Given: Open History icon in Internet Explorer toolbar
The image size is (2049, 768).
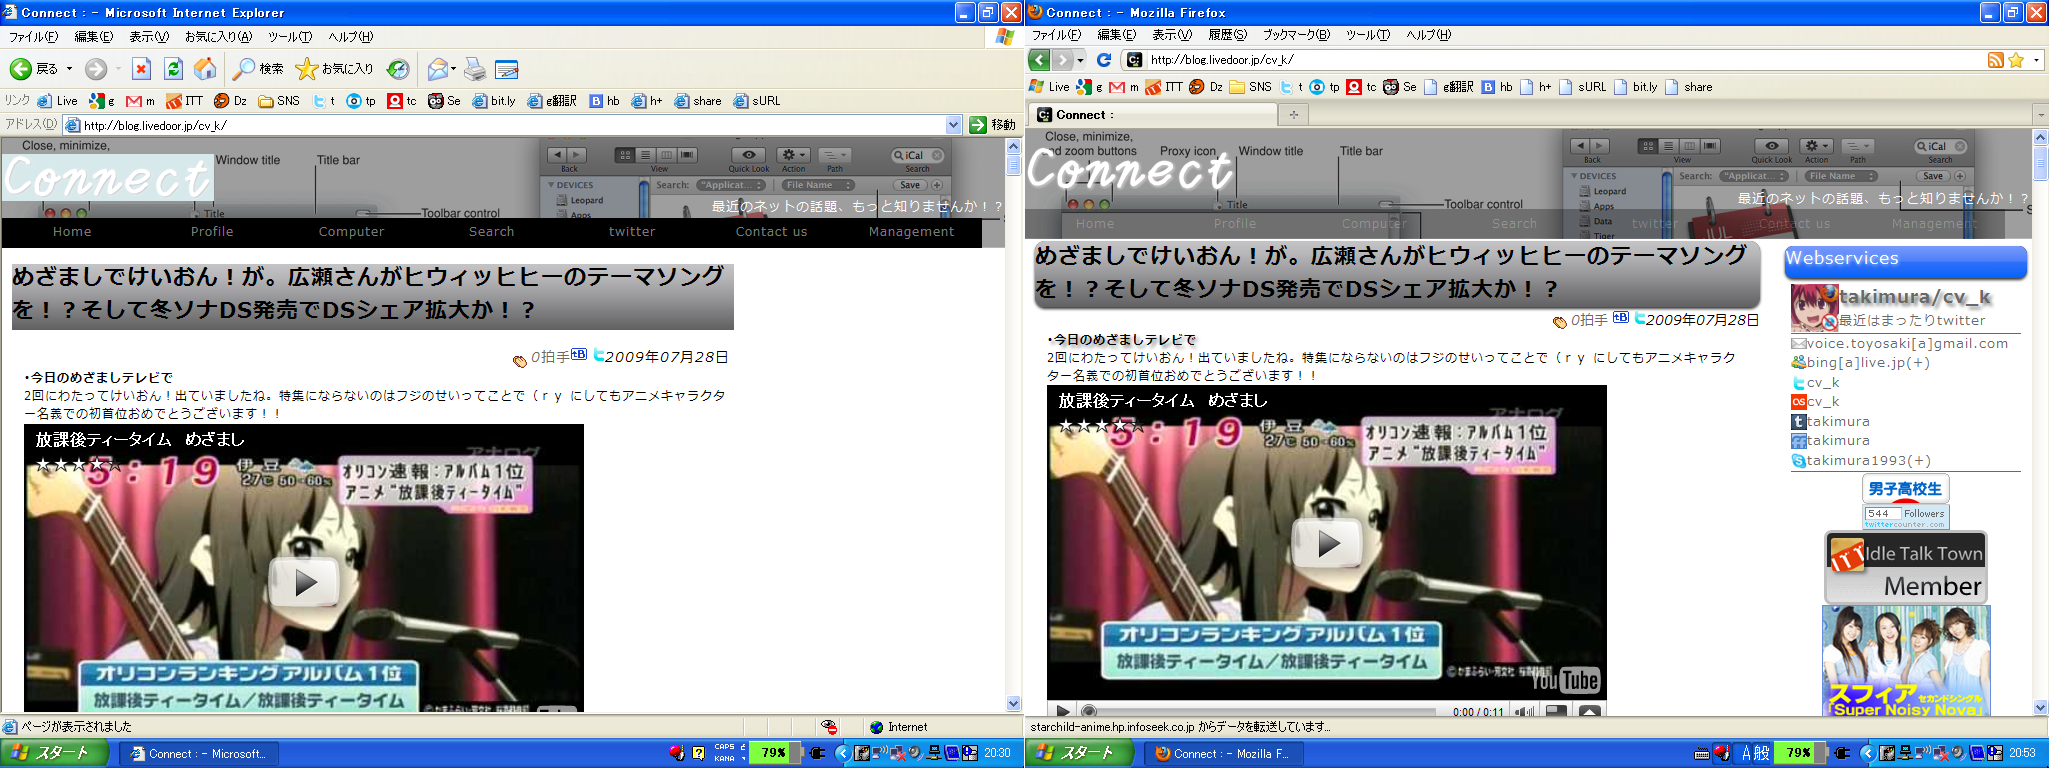Looking at the screenshot, I should click(x=398, y=69).
